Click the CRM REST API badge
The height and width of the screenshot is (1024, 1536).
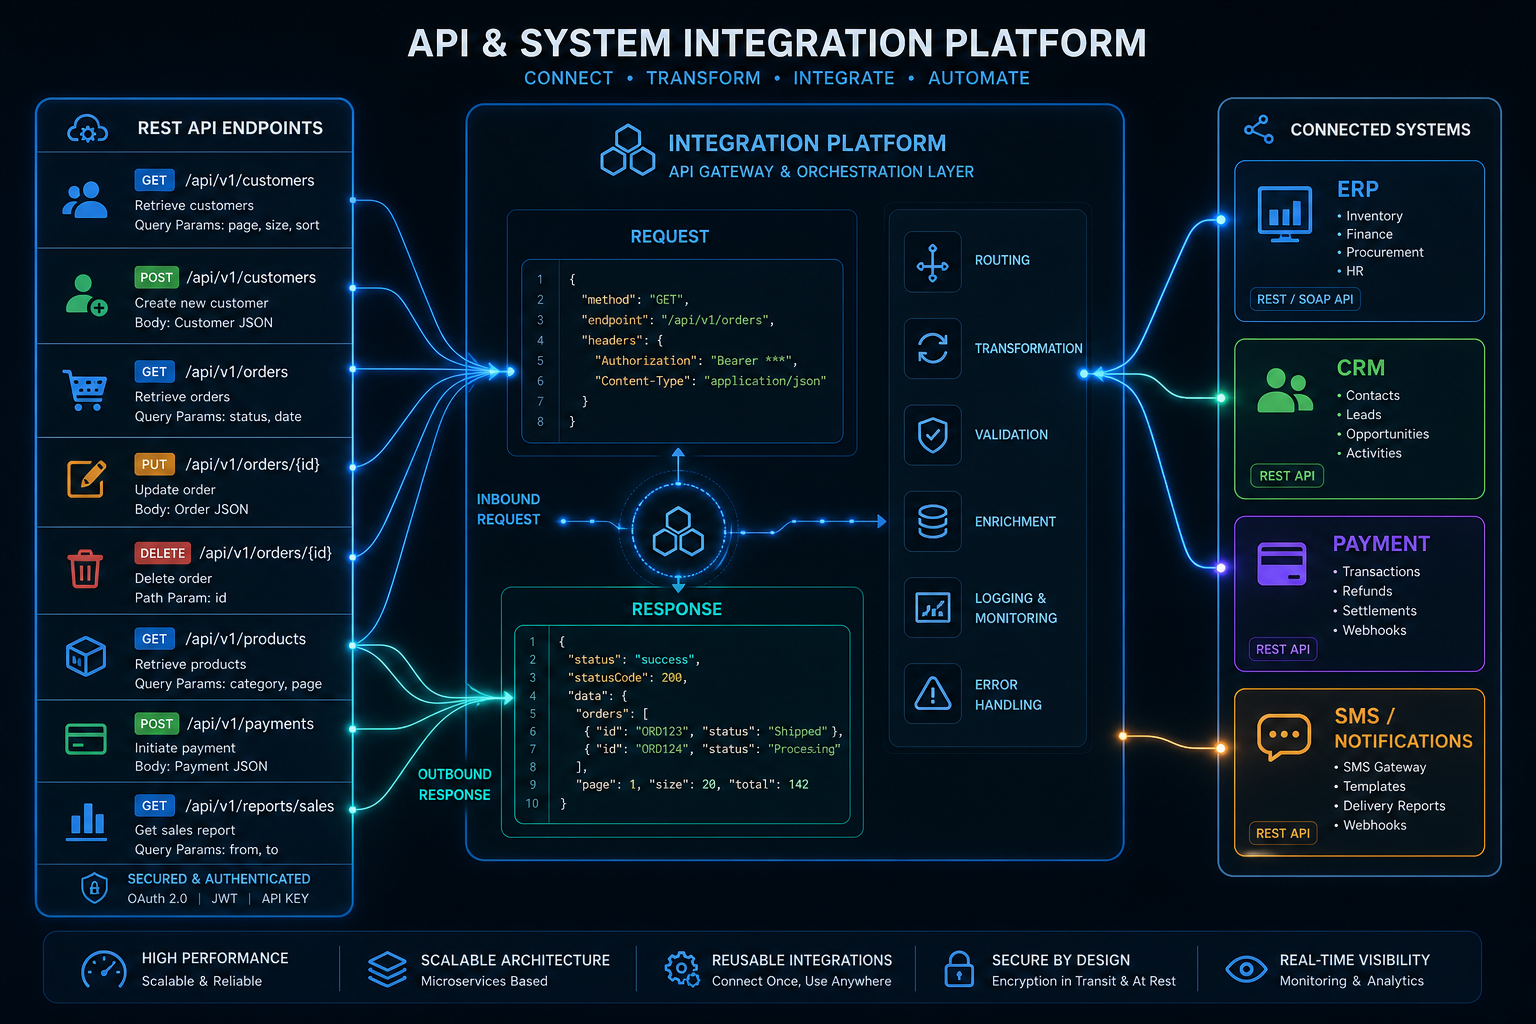pos(1287,476)
